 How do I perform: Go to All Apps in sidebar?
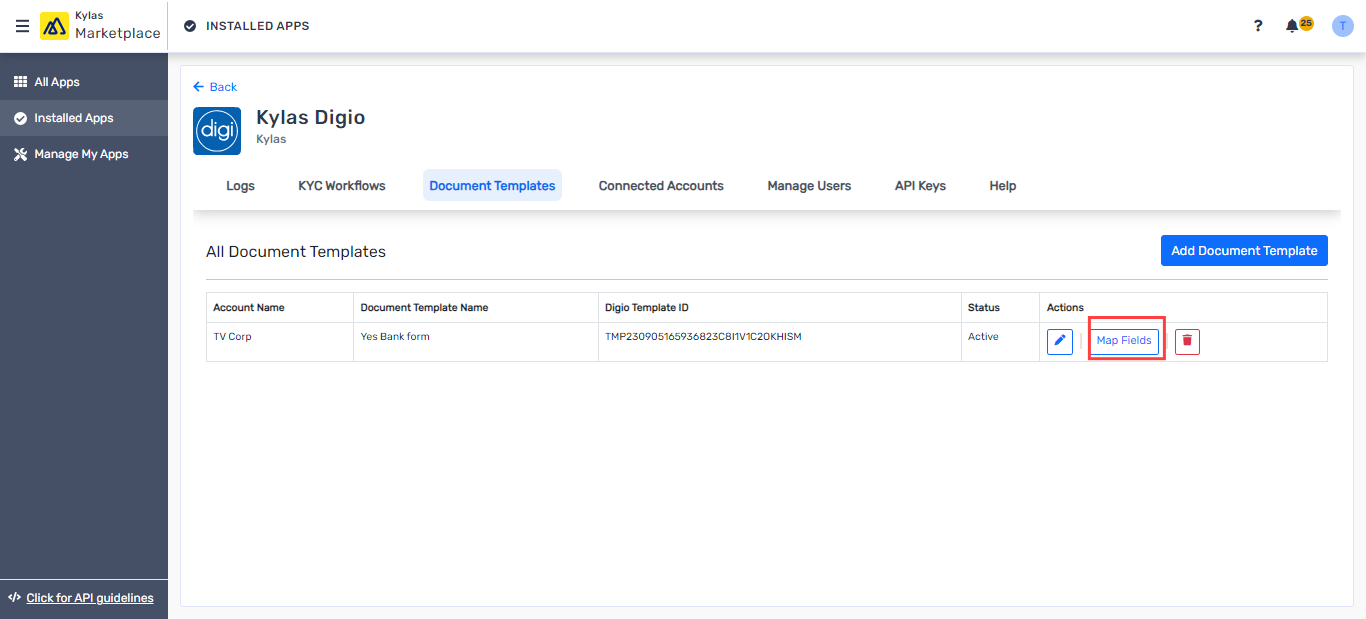click(57, 82)
